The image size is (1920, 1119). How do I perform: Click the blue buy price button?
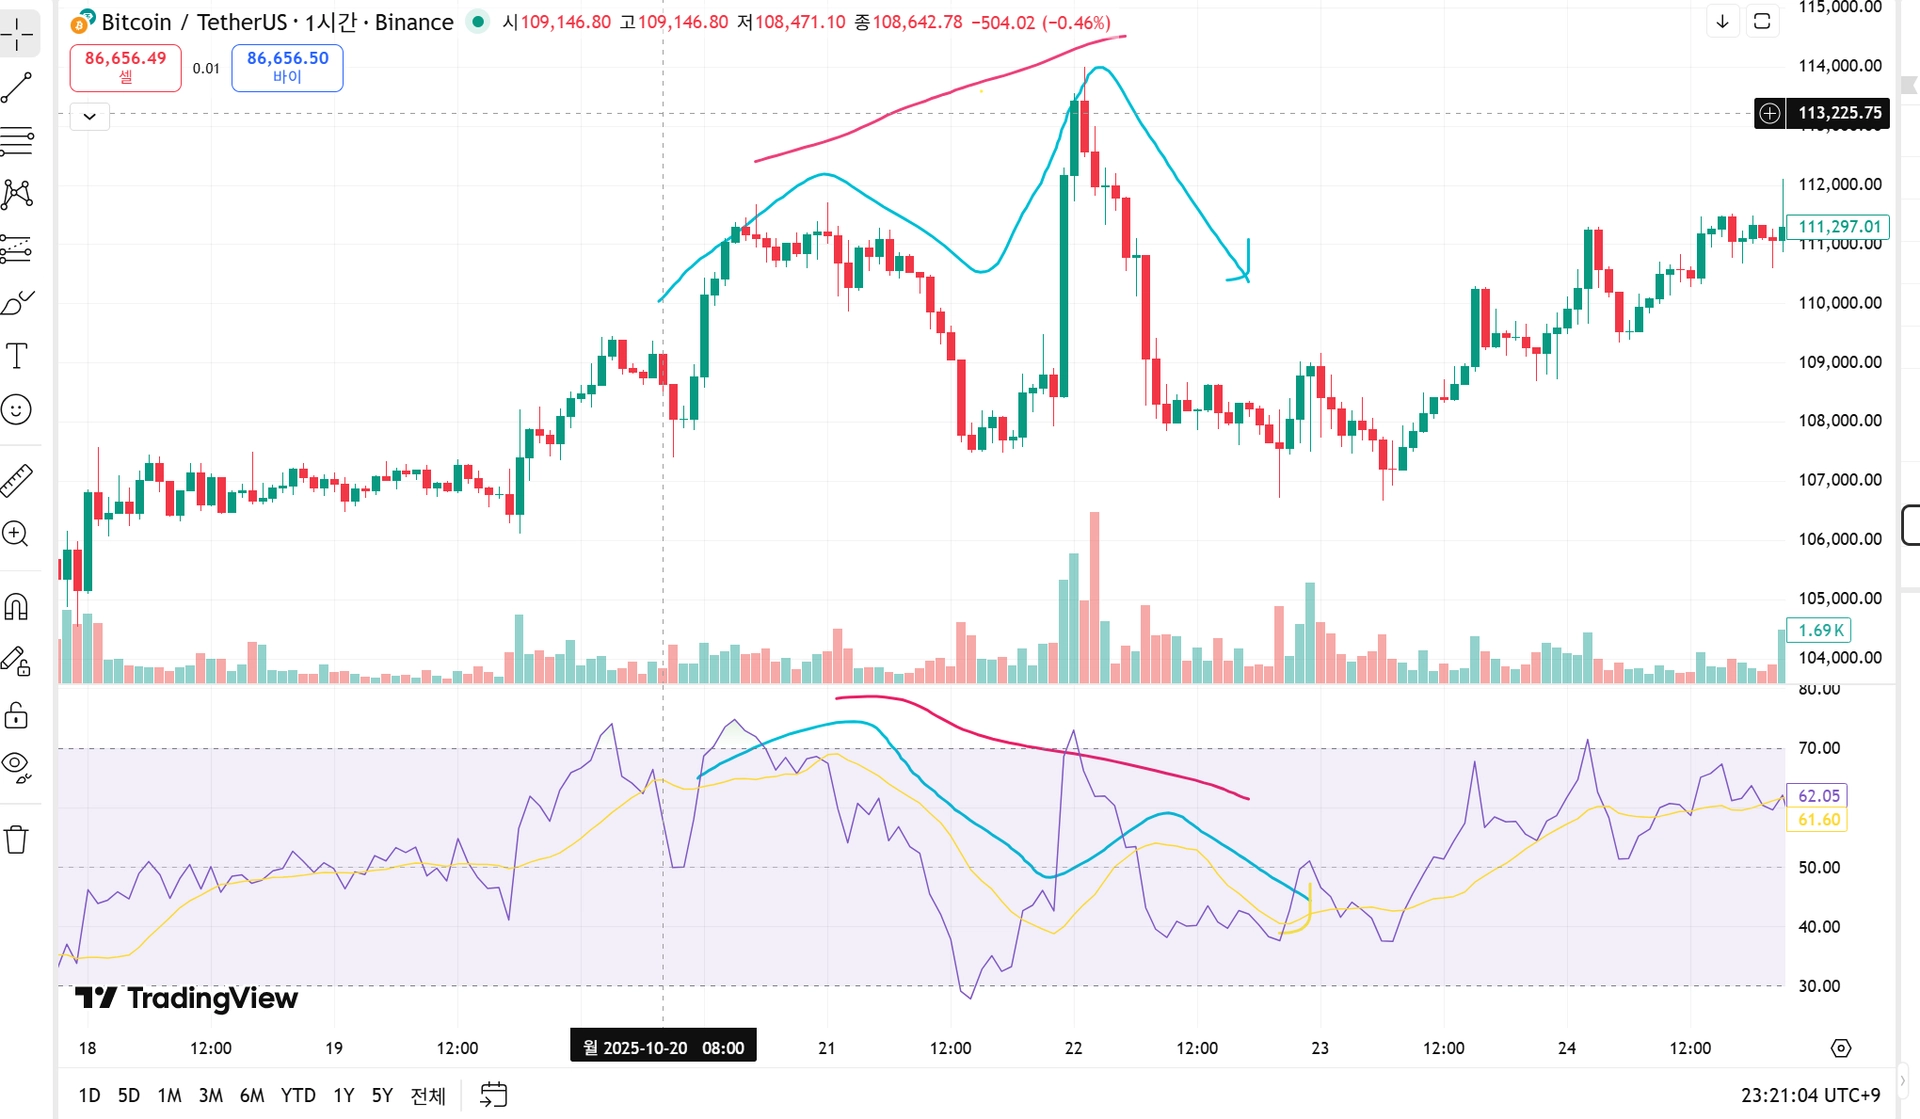[287, 67]
